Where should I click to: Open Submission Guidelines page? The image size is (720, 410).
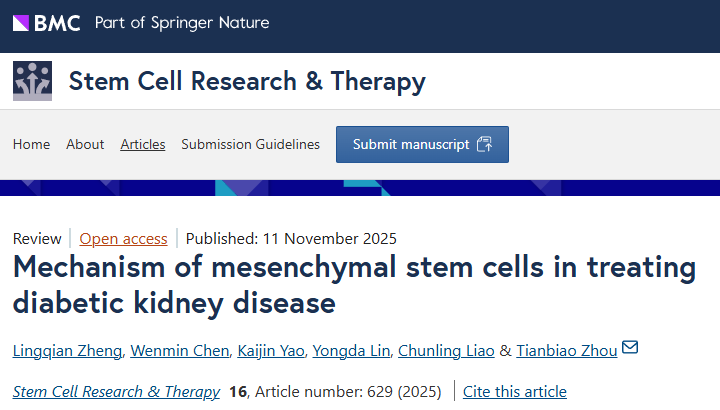pos(250,144)
